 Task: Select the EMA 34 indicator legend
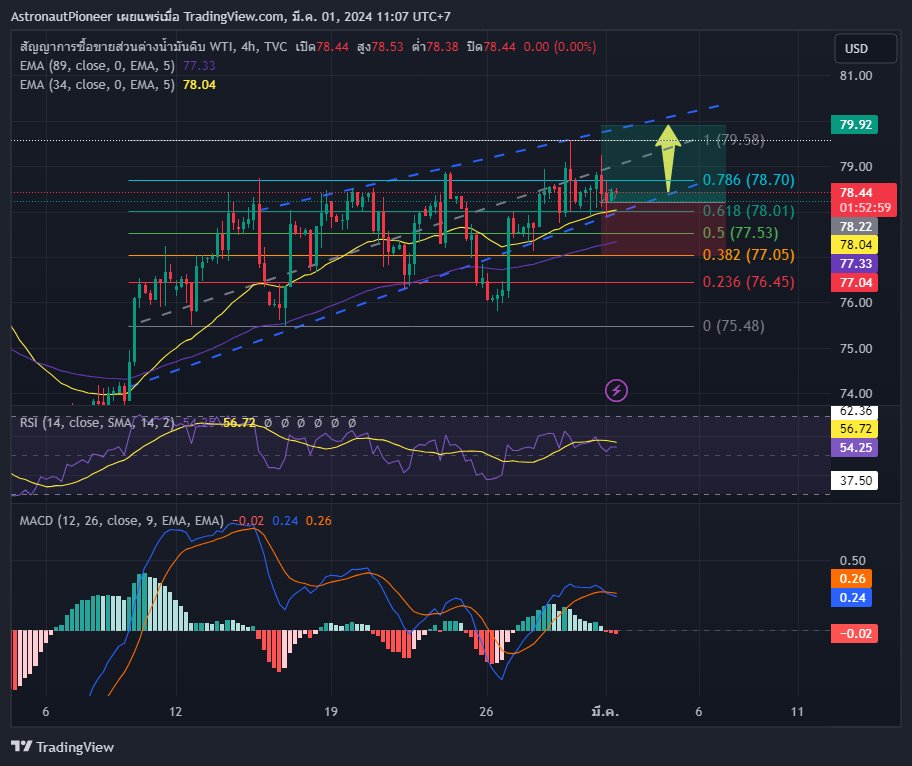117,85
